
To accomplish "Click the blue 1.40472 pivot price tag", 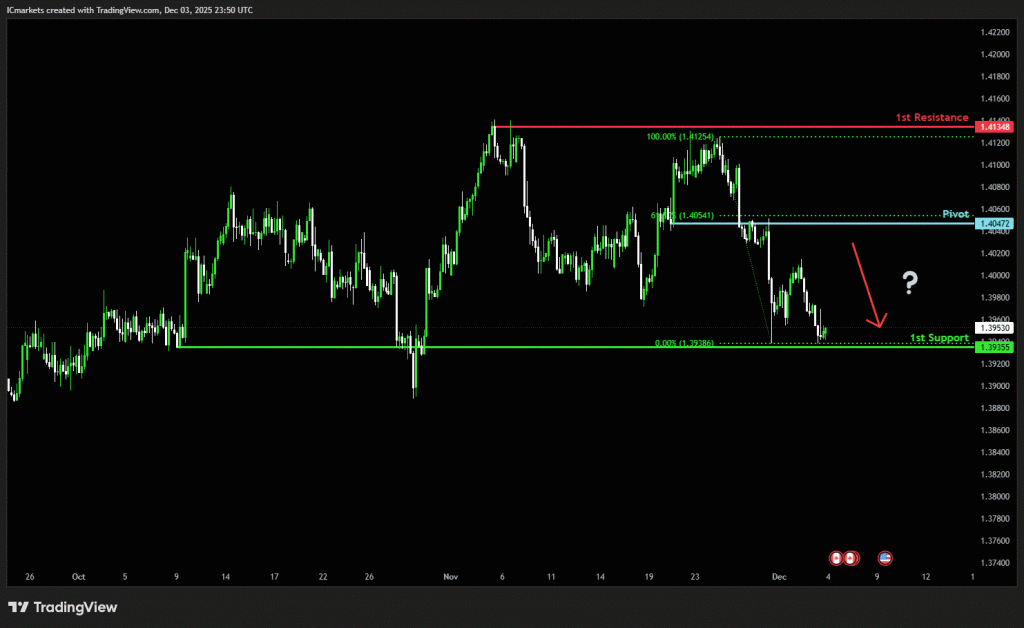I will tap(996, 223).
